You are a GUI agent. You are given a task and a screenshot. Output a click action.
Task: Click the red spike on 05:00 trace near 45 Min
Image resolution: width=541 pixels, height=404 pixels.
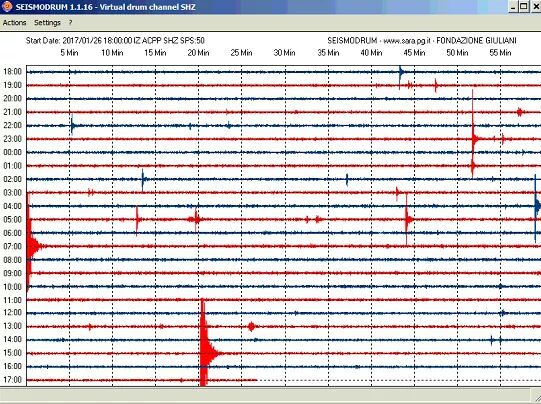[x=408, y=219]
